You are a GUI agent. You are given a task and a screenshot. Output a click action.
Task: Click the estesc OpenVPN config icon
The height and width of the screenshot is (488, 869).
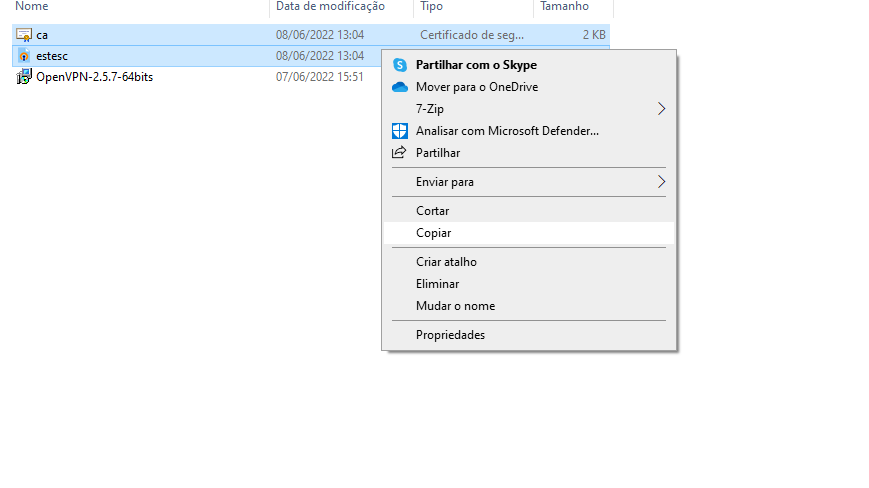point(24,56)
